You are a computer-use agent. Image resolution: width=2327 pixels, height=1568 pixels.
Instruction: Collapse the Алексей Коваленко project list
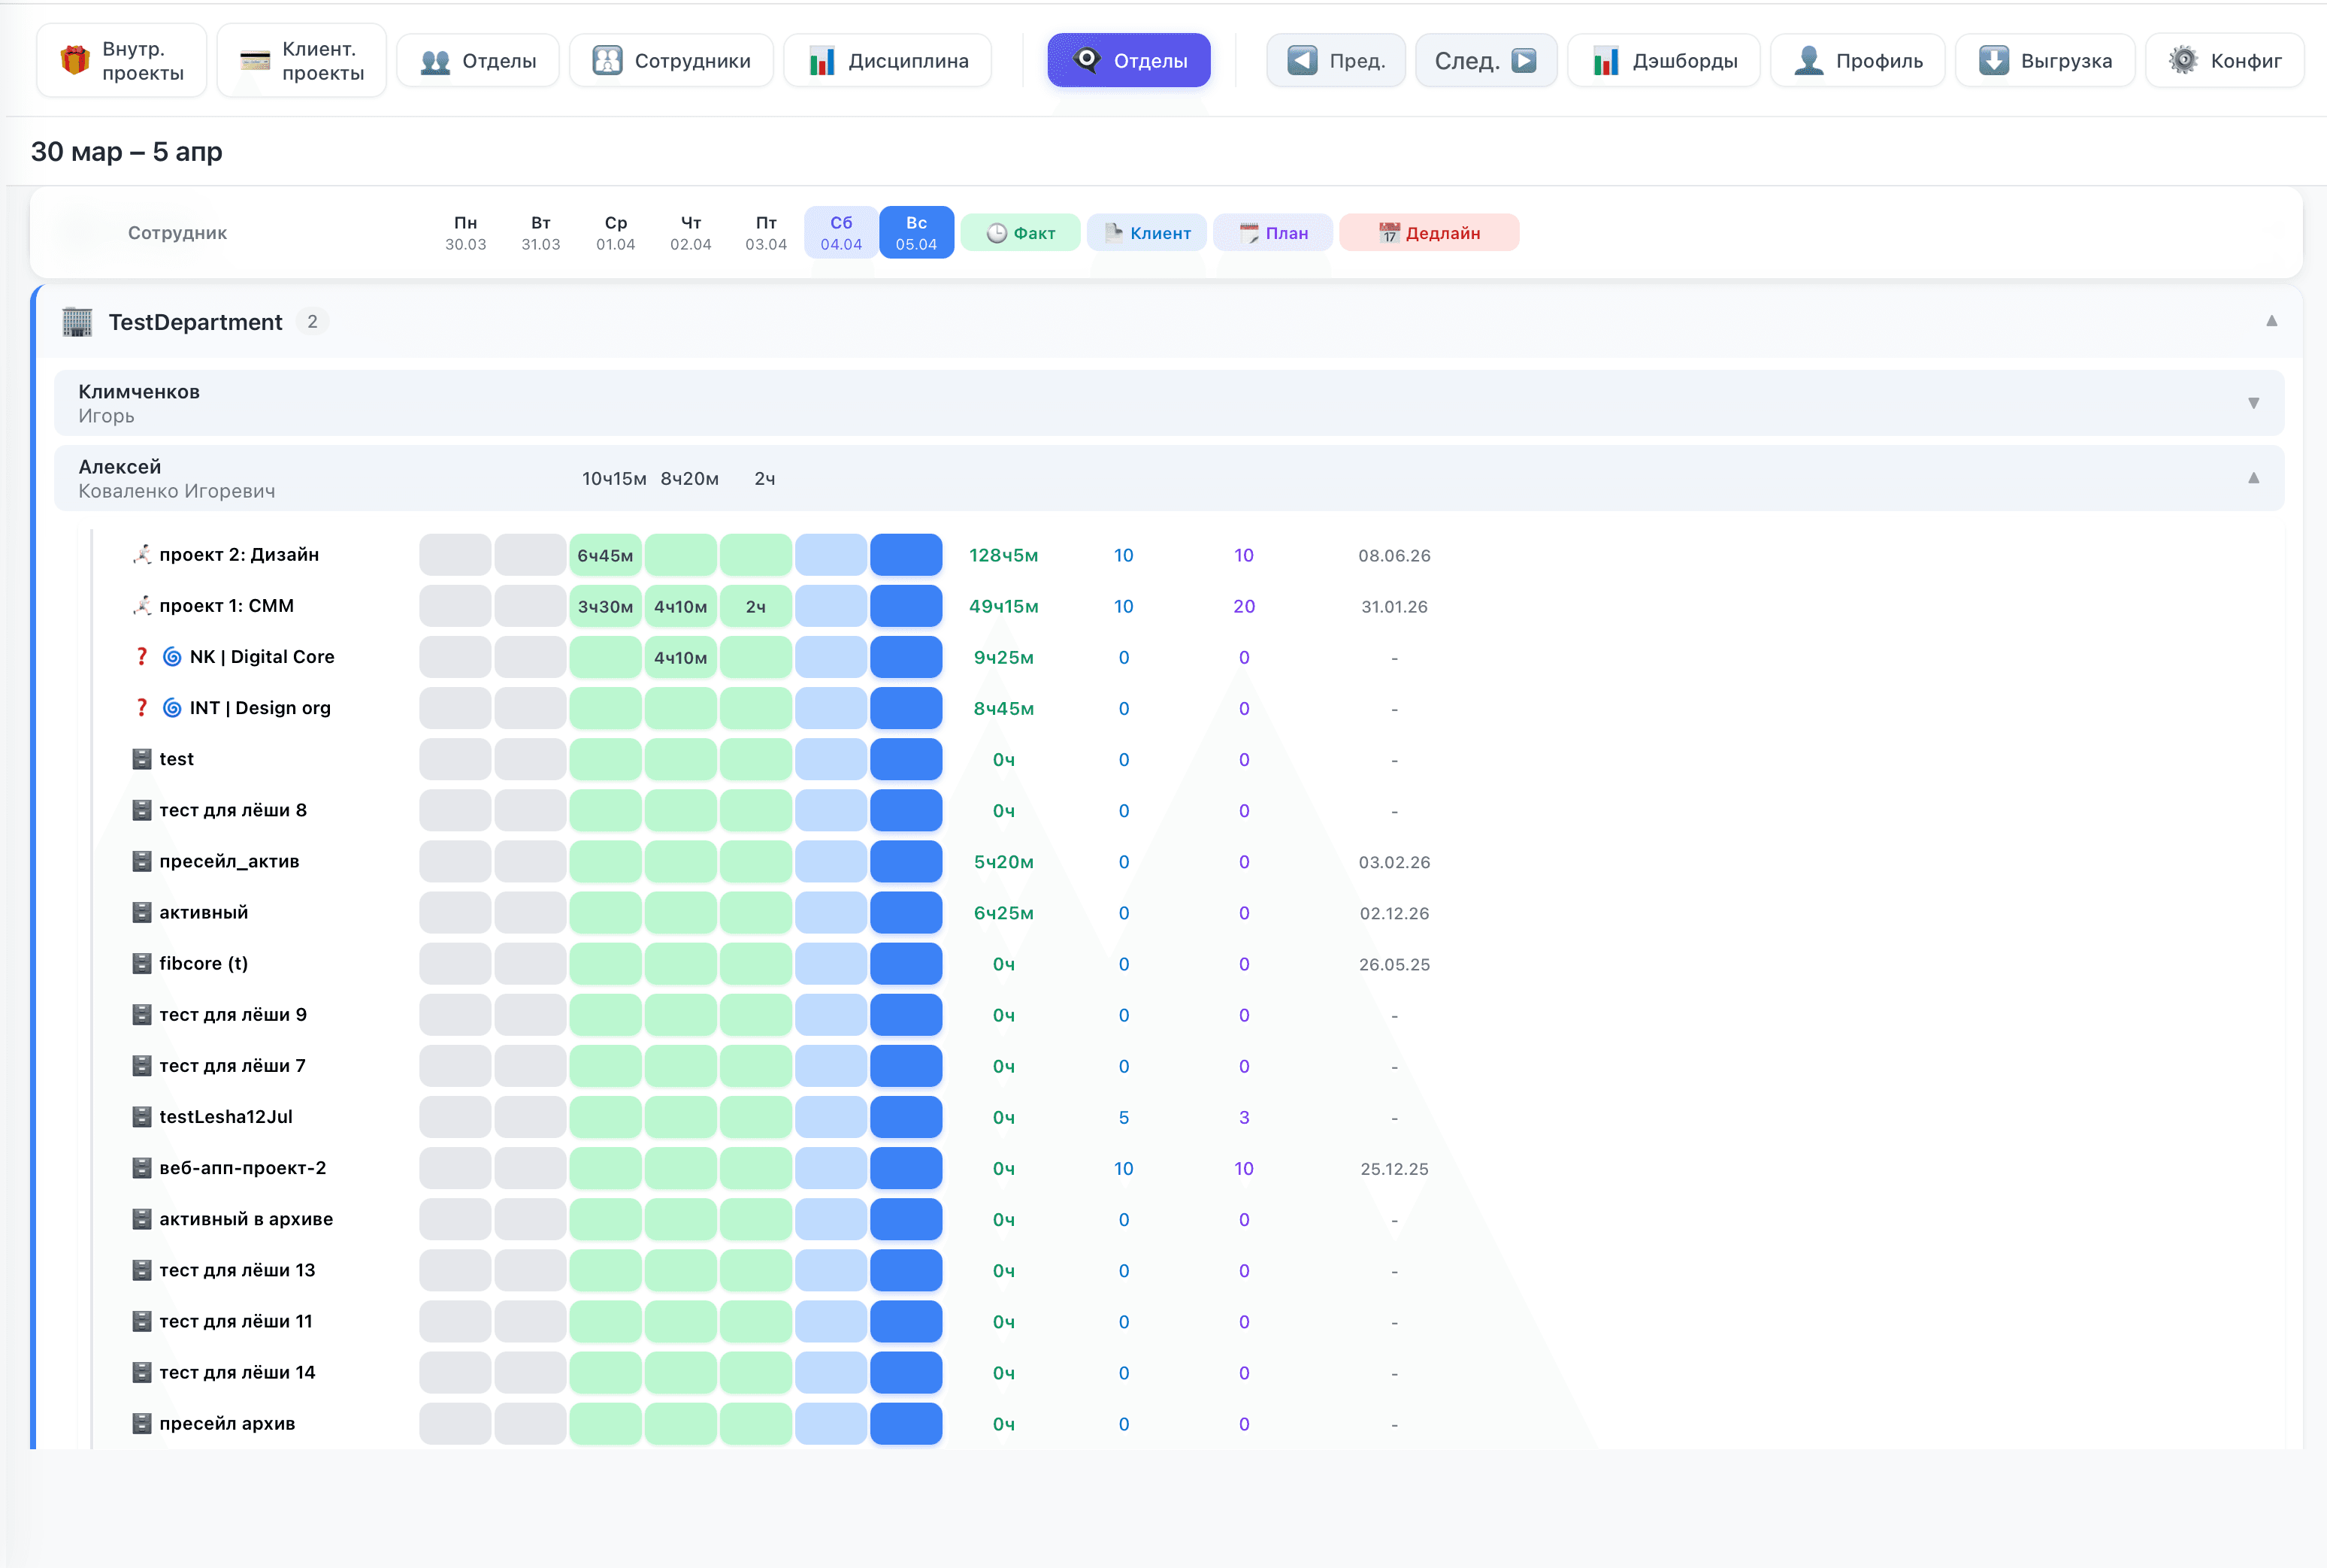tap(2253, 478)
